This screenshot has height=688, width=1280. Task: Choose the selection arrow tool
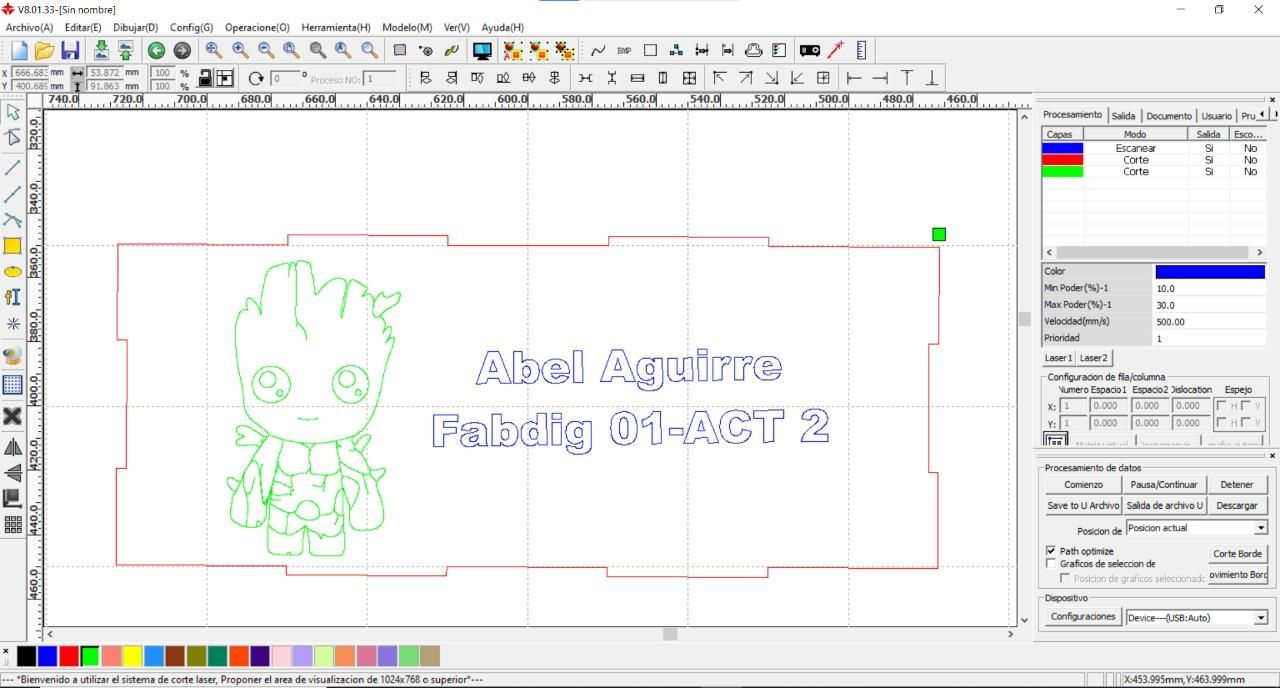(13, 112)
